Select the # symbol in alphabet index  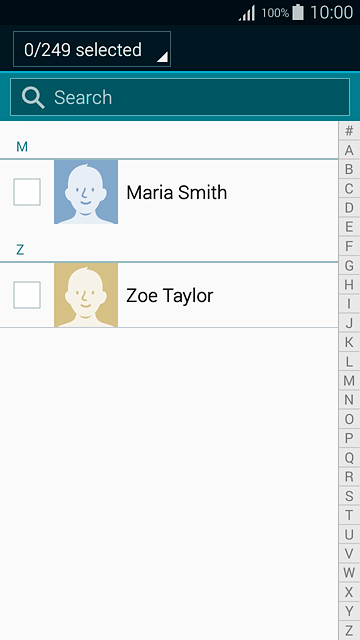click(x=349, y=131)
